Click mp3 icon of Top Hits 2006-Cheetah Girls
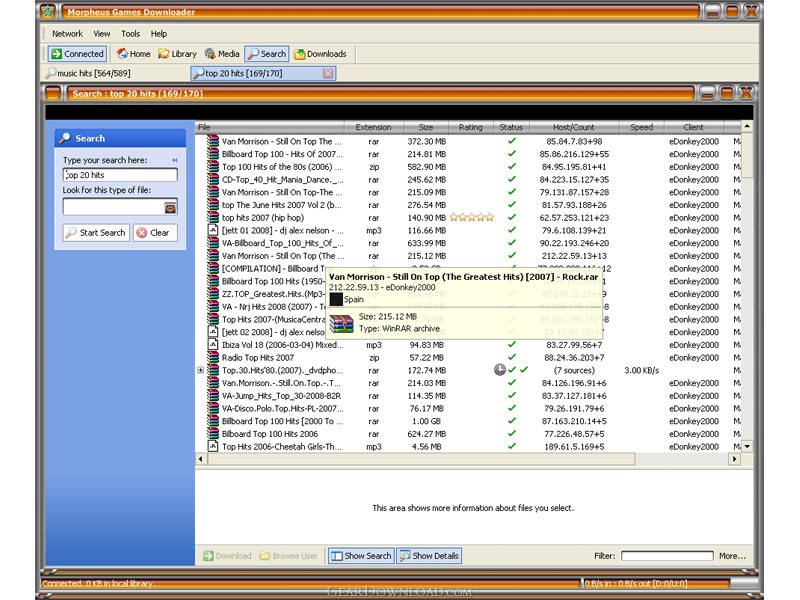This screenshot has width=800, height=600. 213,446
